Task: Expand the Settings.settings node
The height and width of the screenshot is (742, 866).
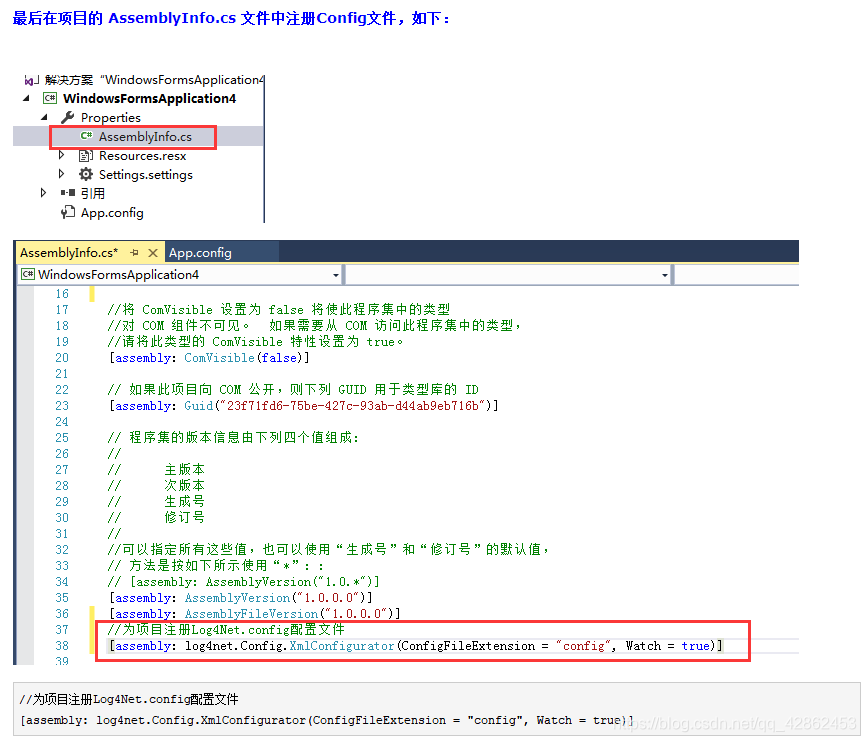Action: point(61,174)
